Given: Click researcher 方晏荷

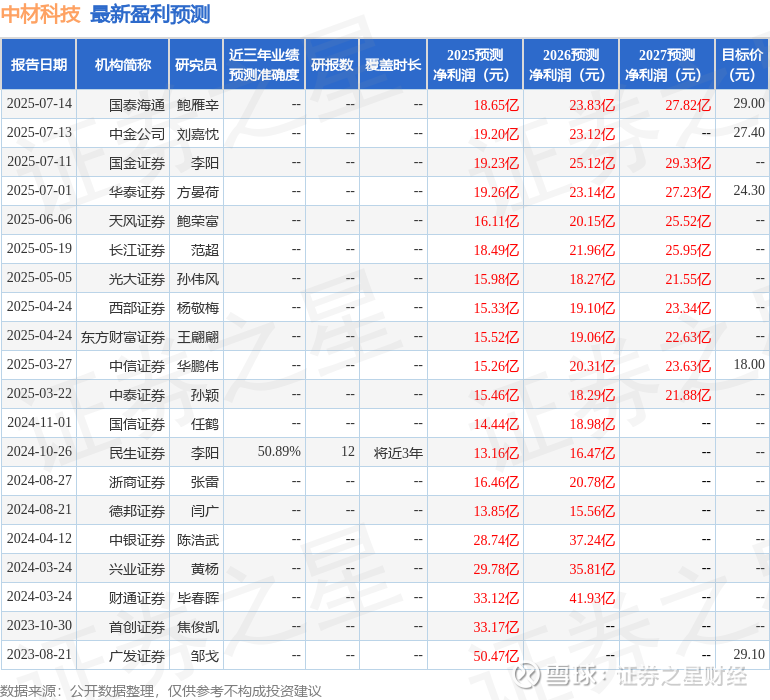Looking at the screenshot, I should click(x=197, y=192).
